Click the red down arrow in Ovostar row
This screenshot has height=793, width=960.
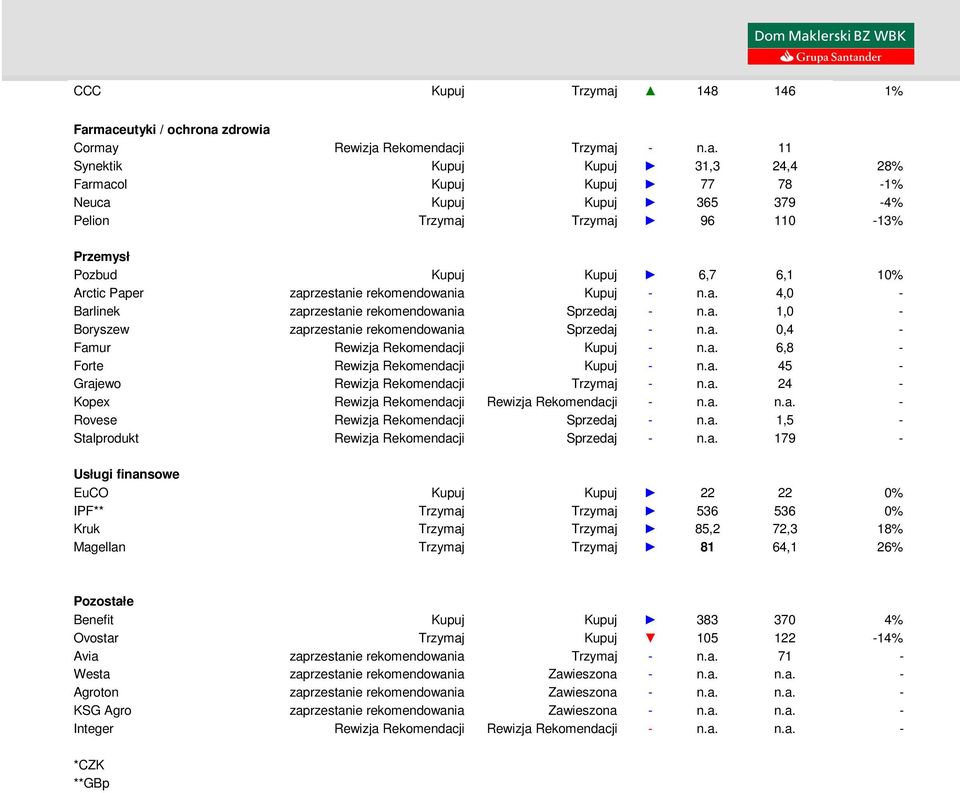click(x=650, y=638)
